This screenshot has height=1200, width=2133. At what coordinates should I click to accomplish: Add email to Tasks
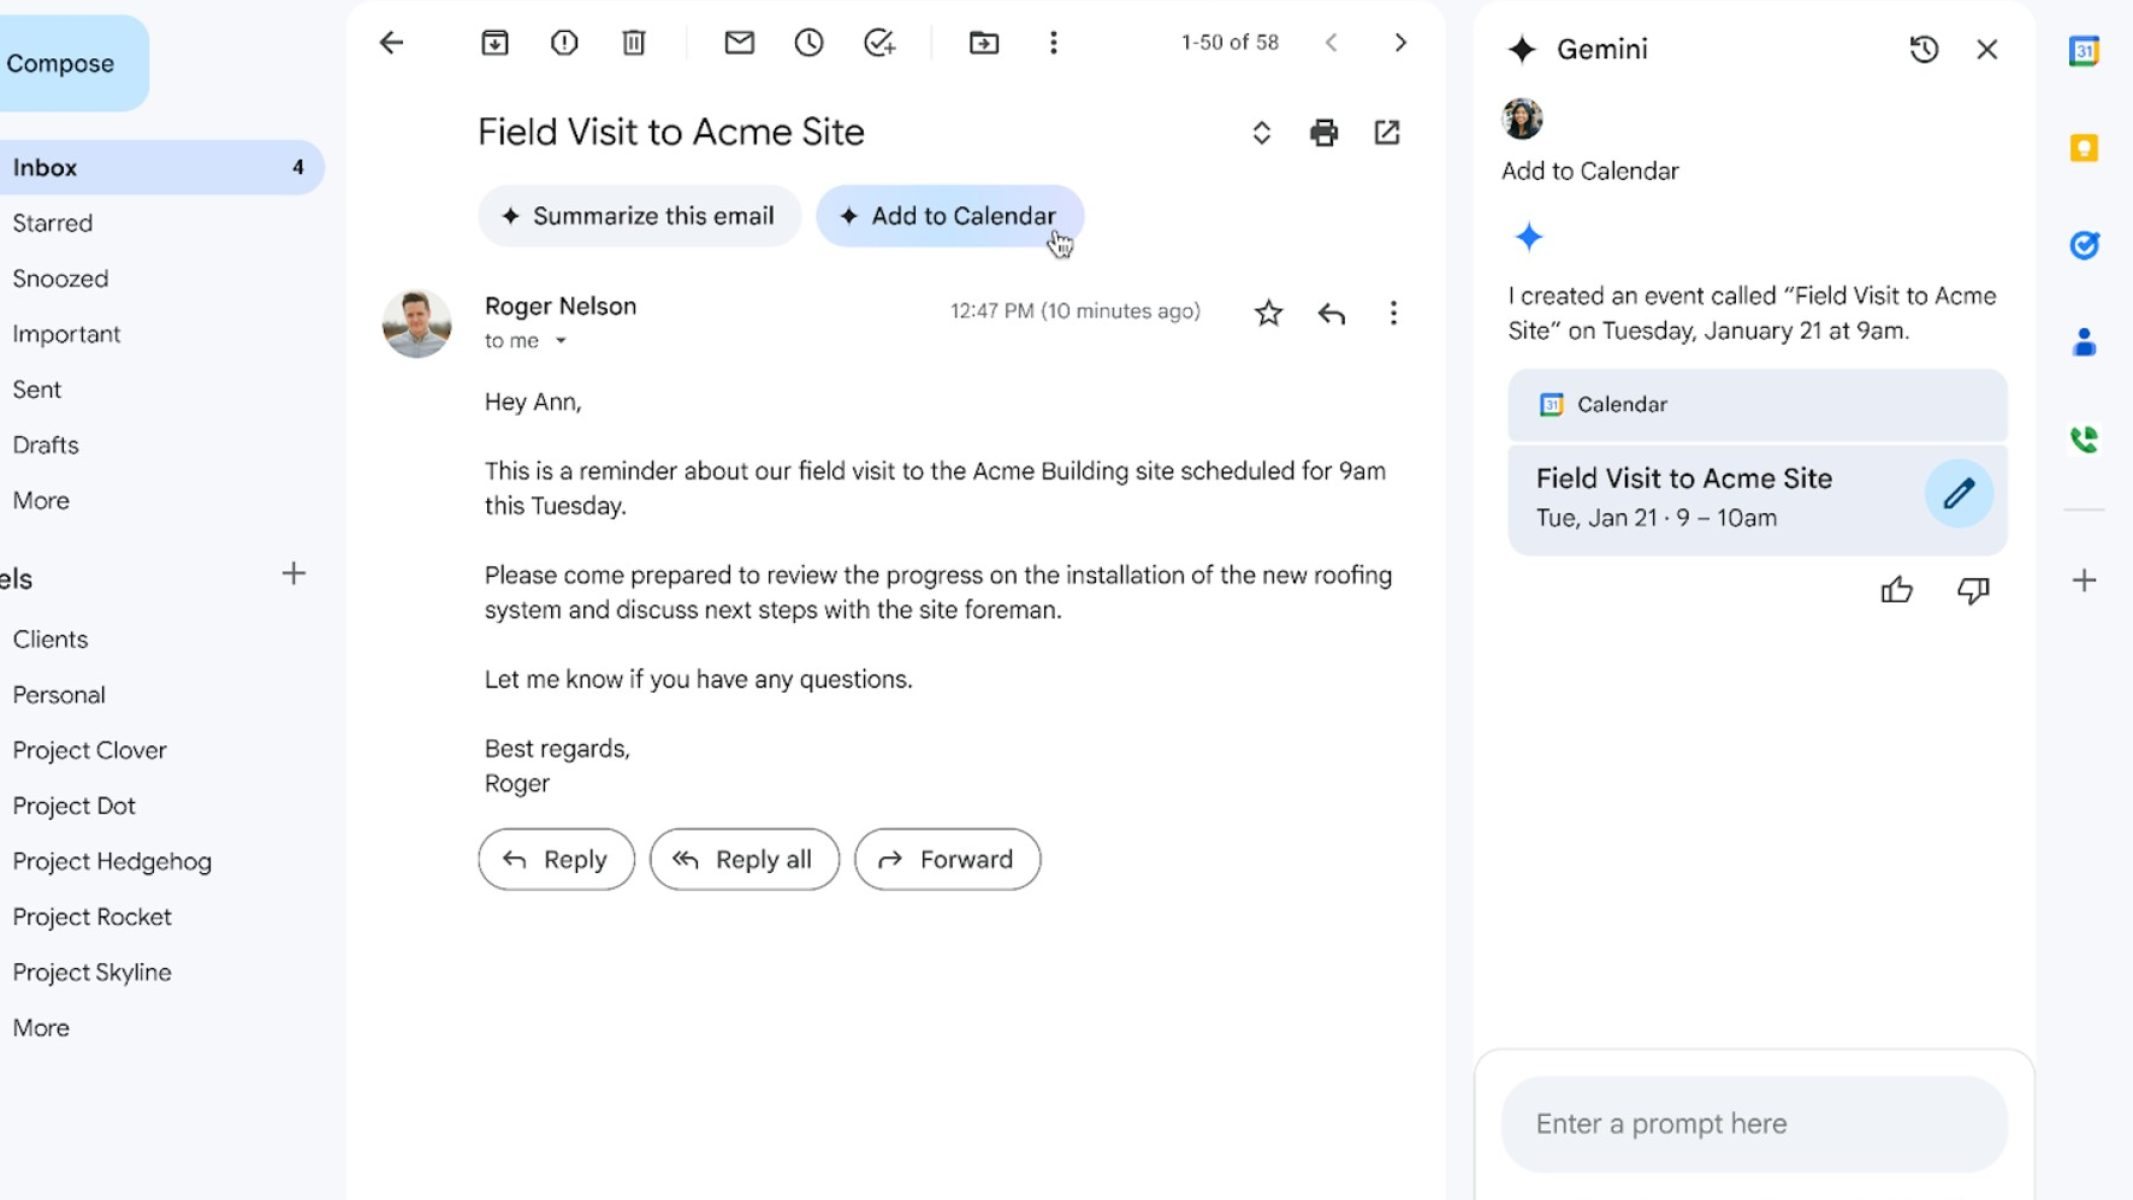click(x=879, y=42)
